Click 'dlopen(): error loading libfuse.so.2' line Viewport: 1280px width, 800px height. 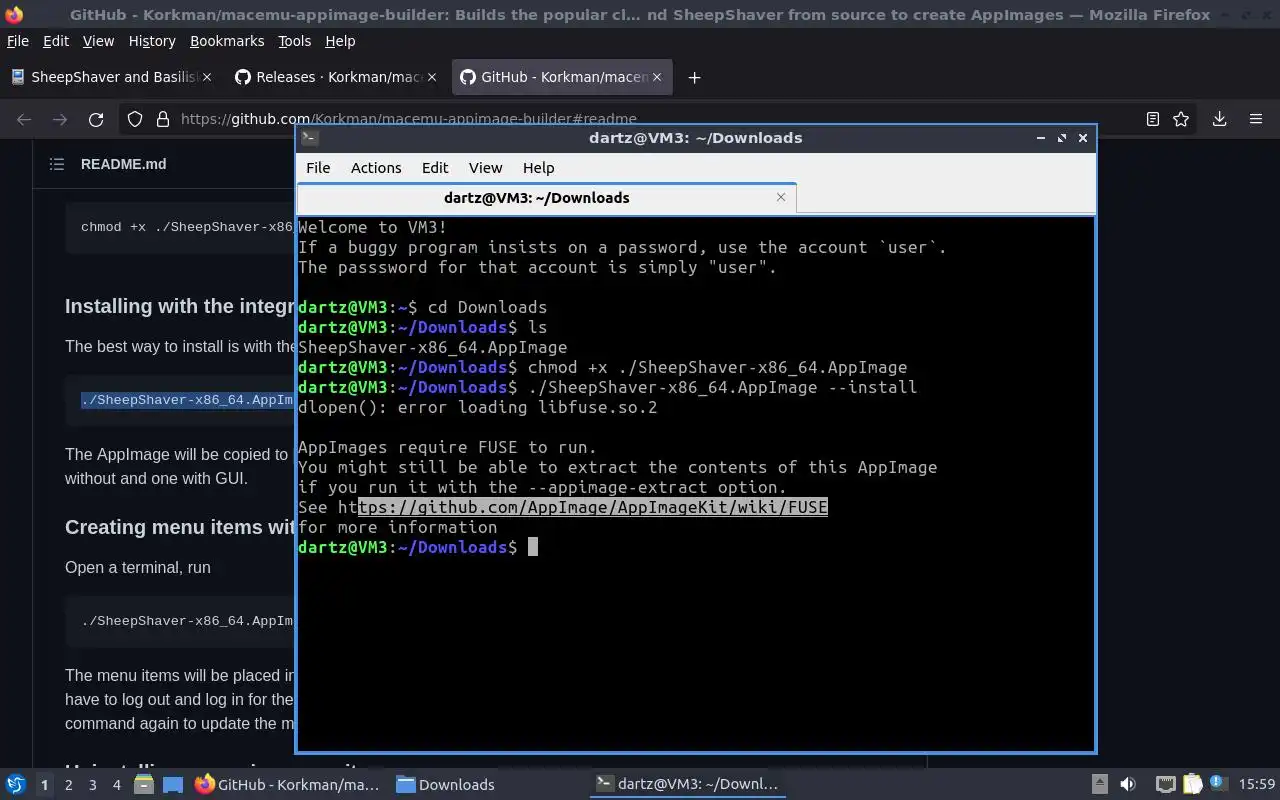point(477,407)
